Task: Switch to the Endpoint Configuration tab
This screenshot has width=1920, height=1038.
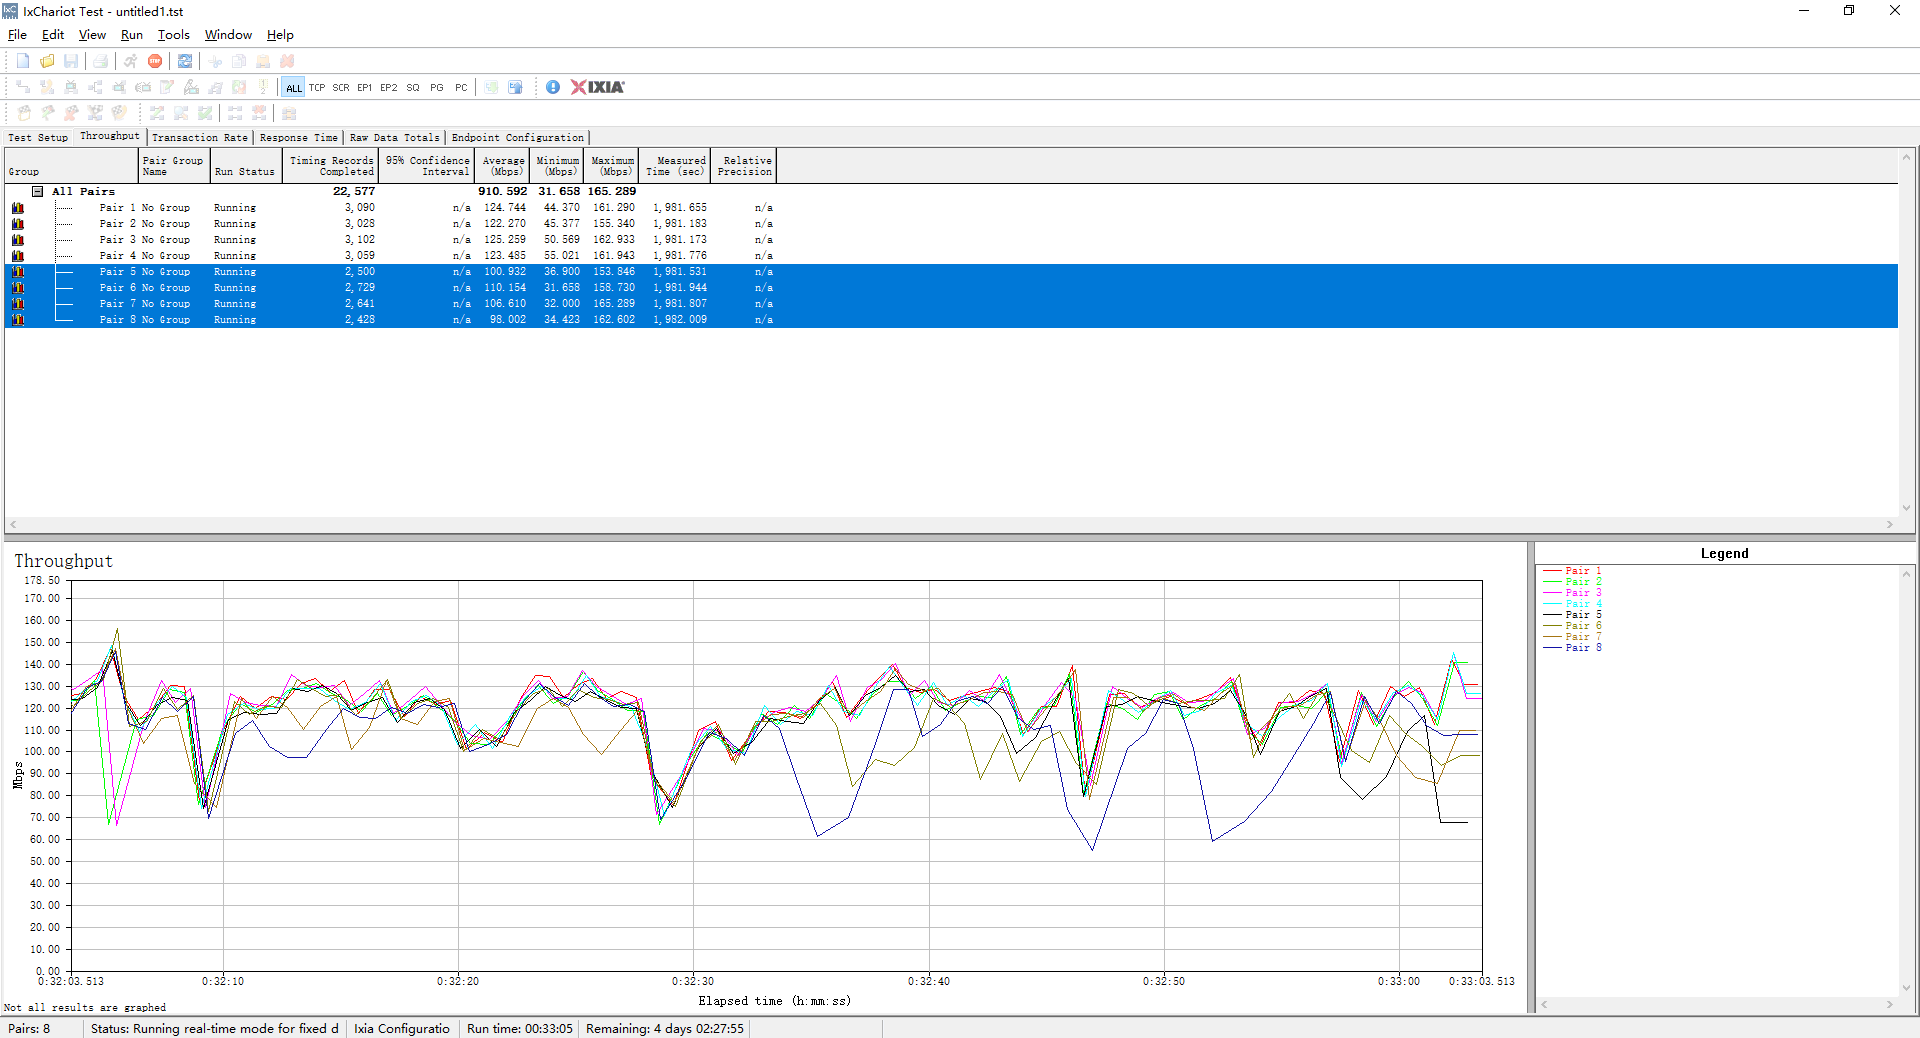Action: (518, 138)
